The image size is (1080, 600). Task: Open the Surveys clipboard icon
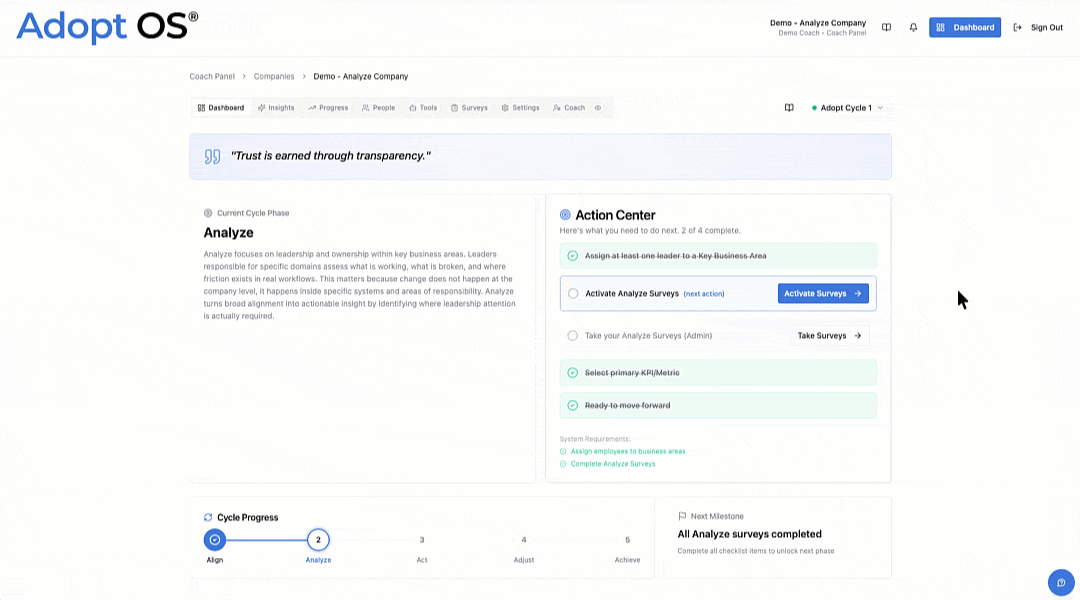click(x=454, y=107)
